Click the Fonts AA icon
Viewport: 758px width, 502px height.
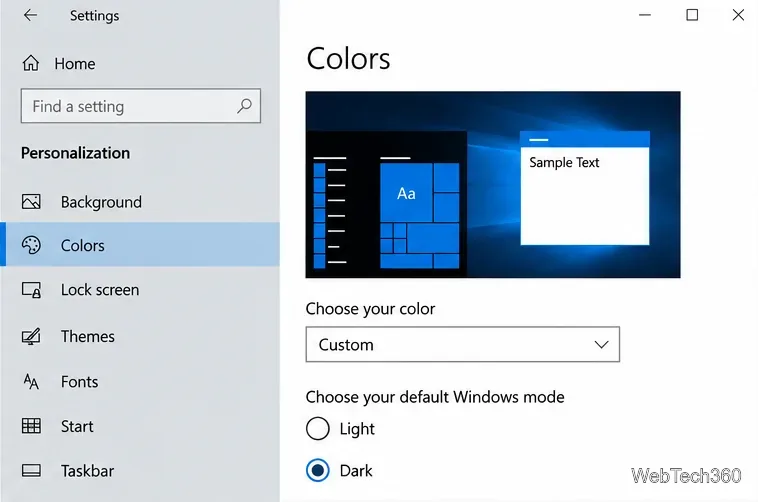31,382
